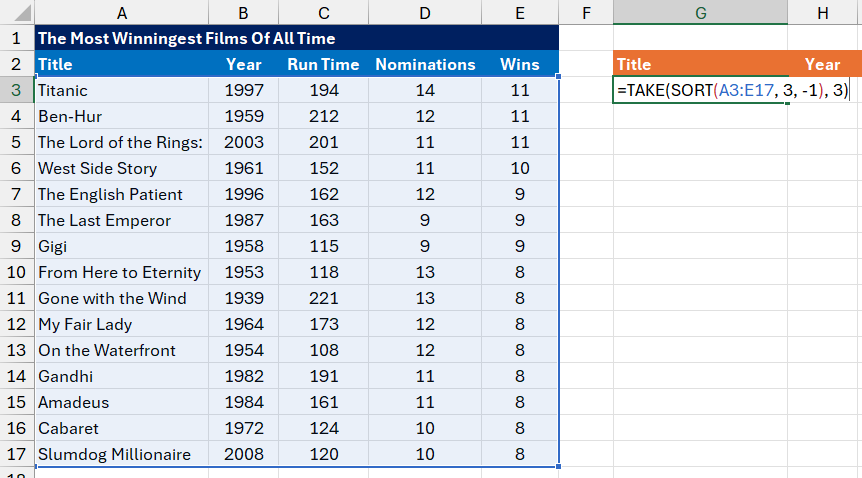Select column F header
The image size is (862, 478).
point(586,13)
